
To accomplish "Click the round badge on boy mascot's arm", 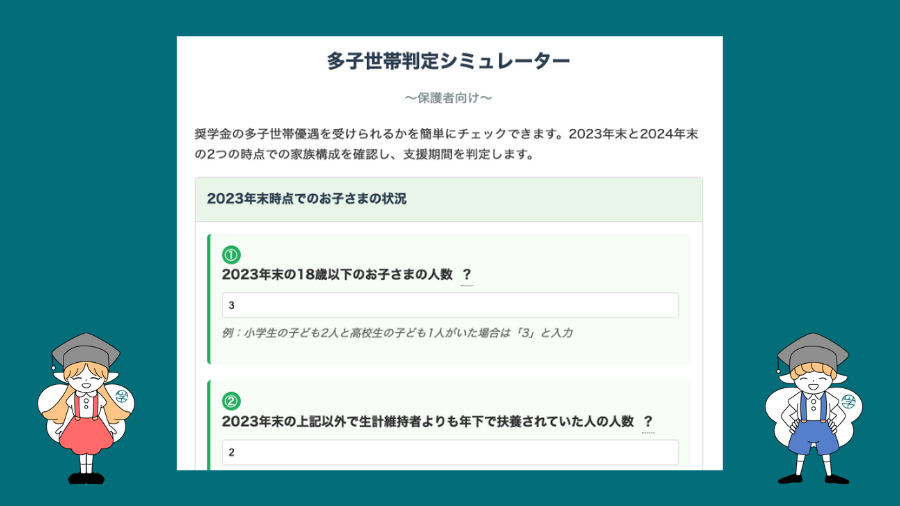I will click(x=849, y=402).
